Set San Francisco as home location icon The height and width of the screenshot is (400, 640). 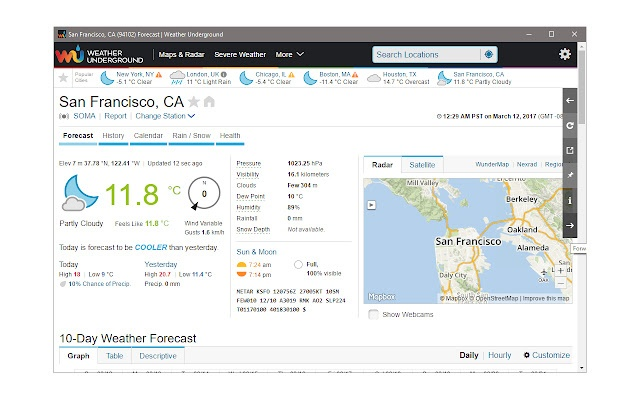[x=209, y=102]
